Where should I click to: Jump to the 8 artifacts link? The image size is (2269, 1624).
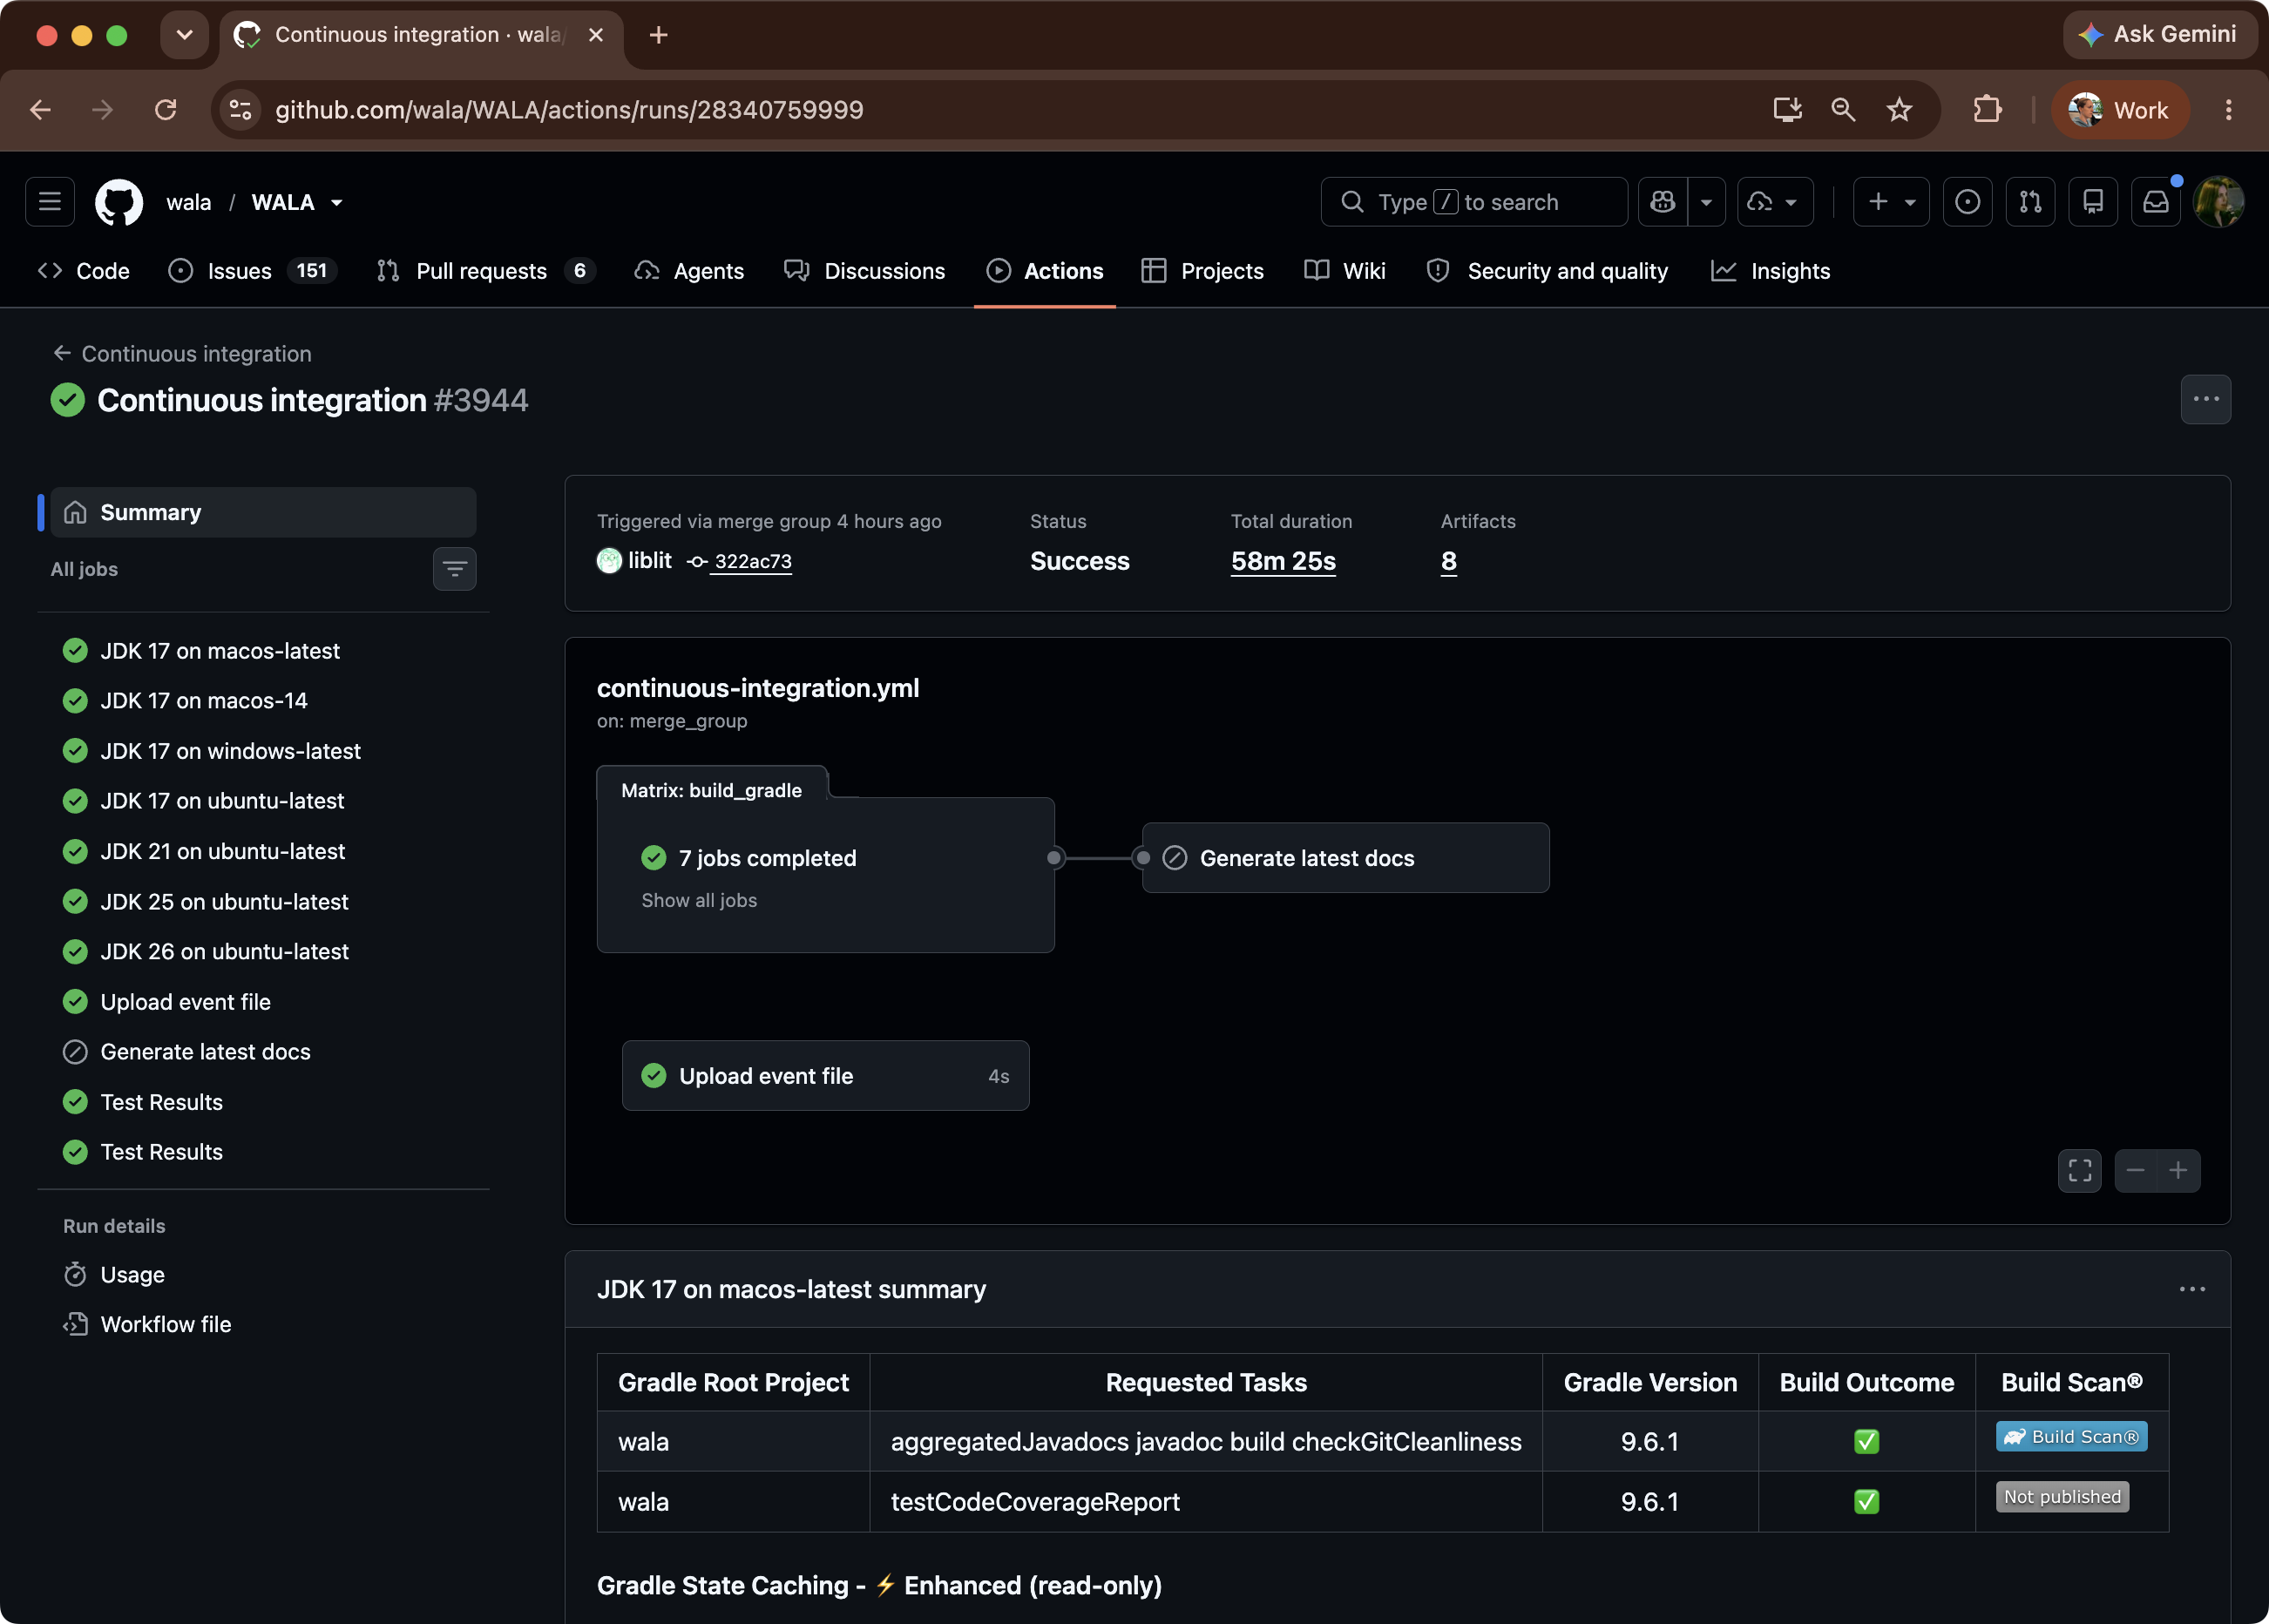pos(1448,561)
